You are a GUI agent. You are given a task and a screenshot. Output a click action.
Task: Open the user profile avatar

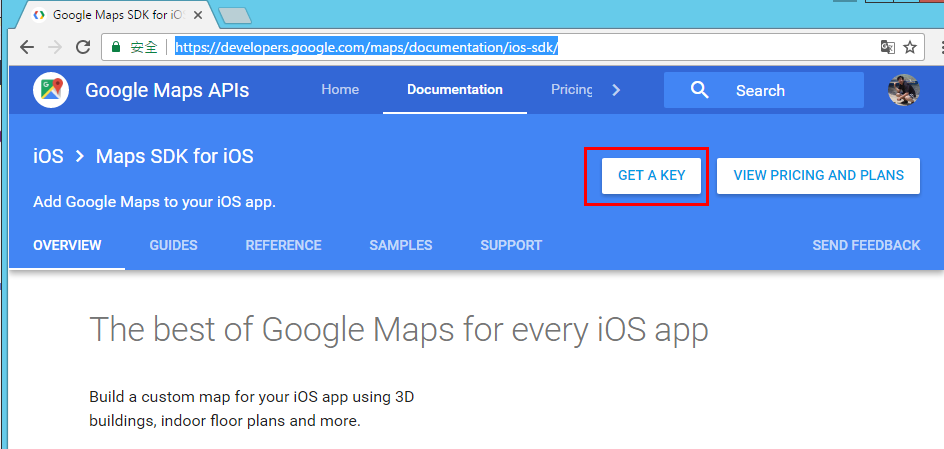904,90
